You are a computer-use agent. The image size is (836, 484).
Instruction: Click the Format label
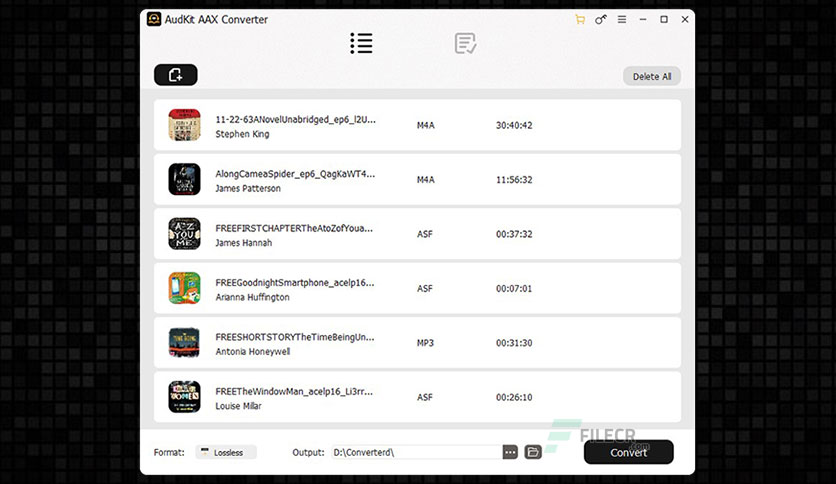(169, 452)
